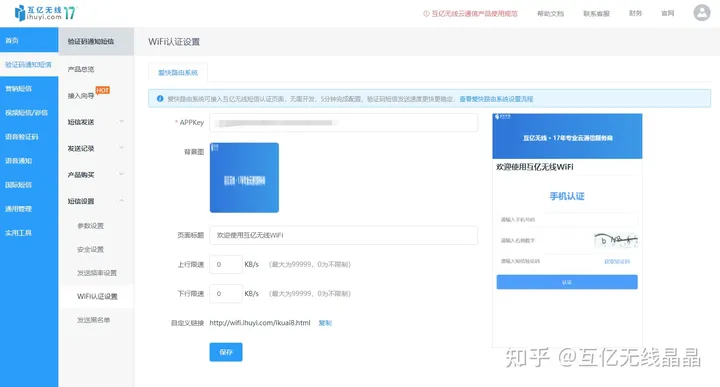Screen dimensions: 720x387
Task: Click the phone number field in the preview
Action: click(x=567, y=219)
